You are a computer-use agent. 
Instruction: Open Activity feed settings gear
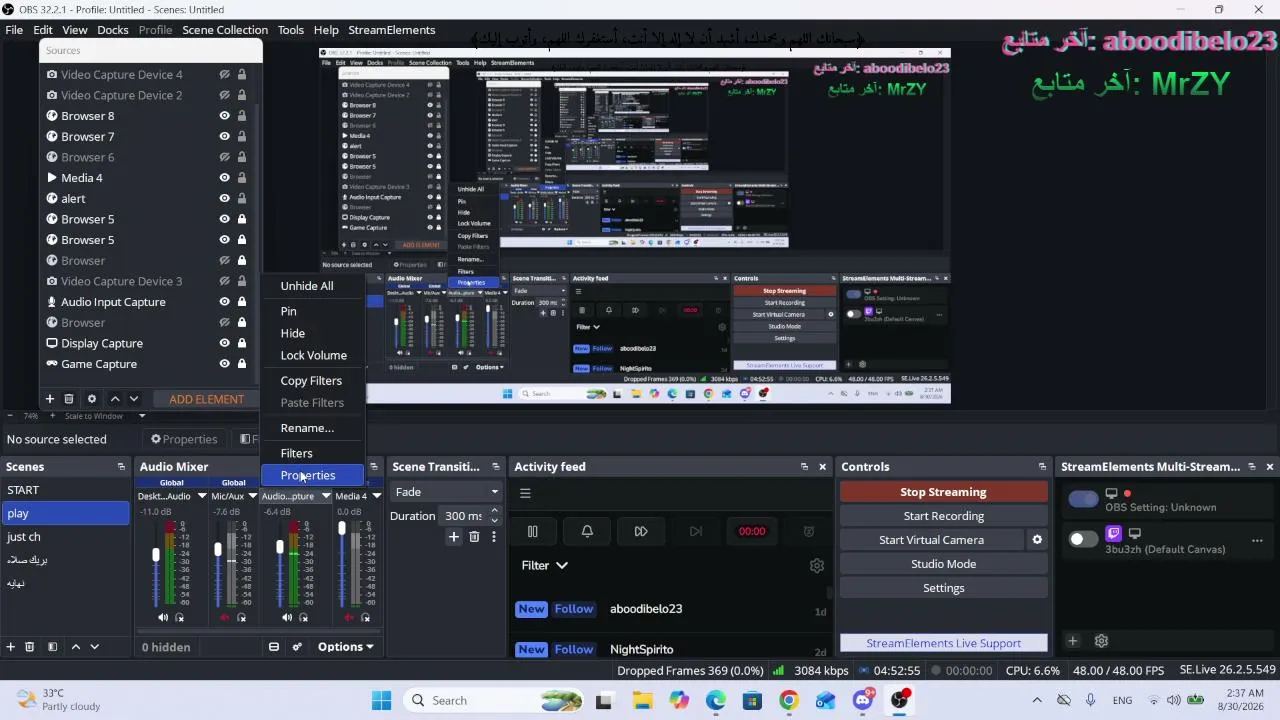point(817,566)
